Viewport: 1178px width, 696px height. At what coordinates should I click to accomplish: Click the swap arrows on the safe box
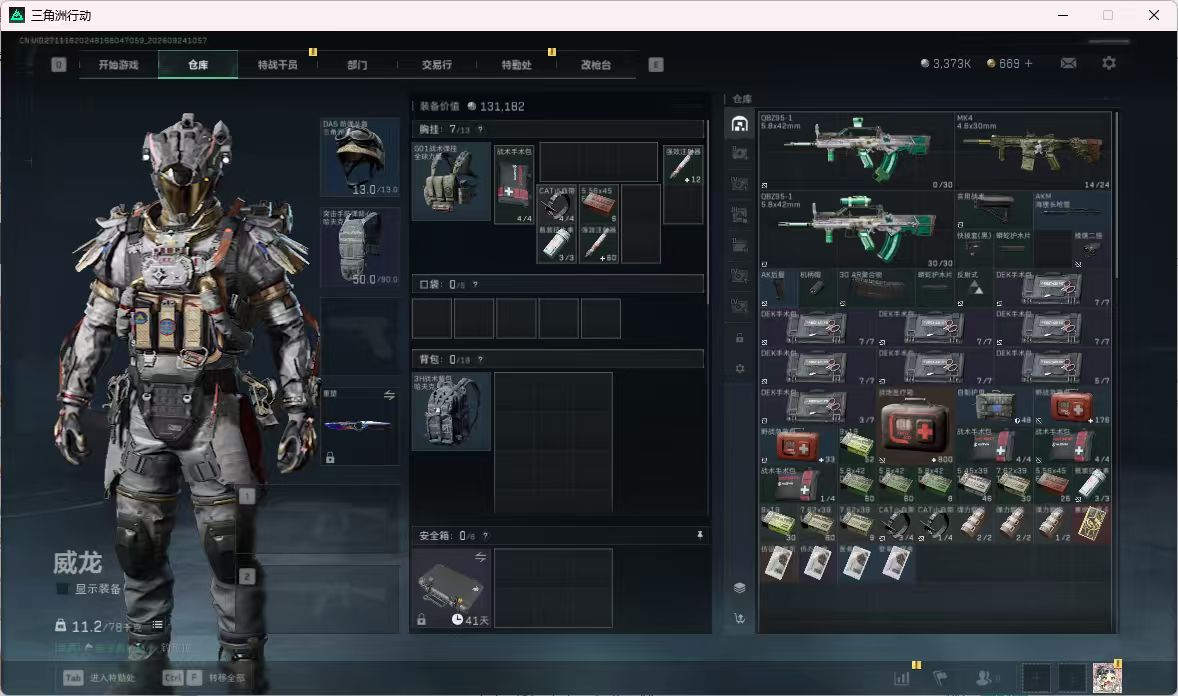pyautogui.click(x=480, y=557)
